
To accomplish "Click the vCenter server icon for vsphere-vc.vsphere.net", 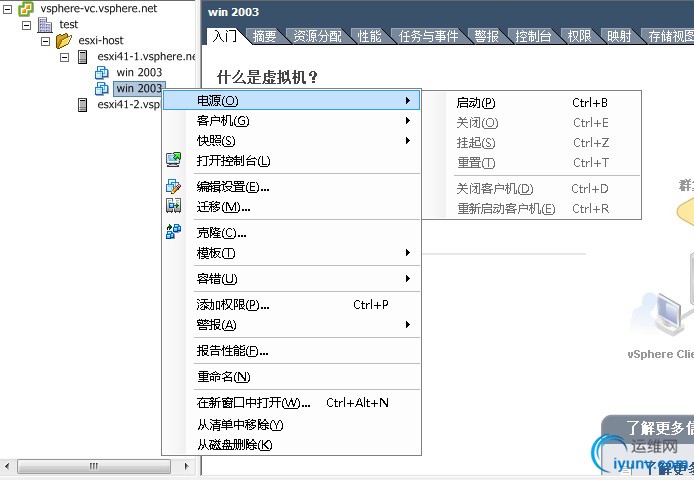I will [x=26, y=8].
